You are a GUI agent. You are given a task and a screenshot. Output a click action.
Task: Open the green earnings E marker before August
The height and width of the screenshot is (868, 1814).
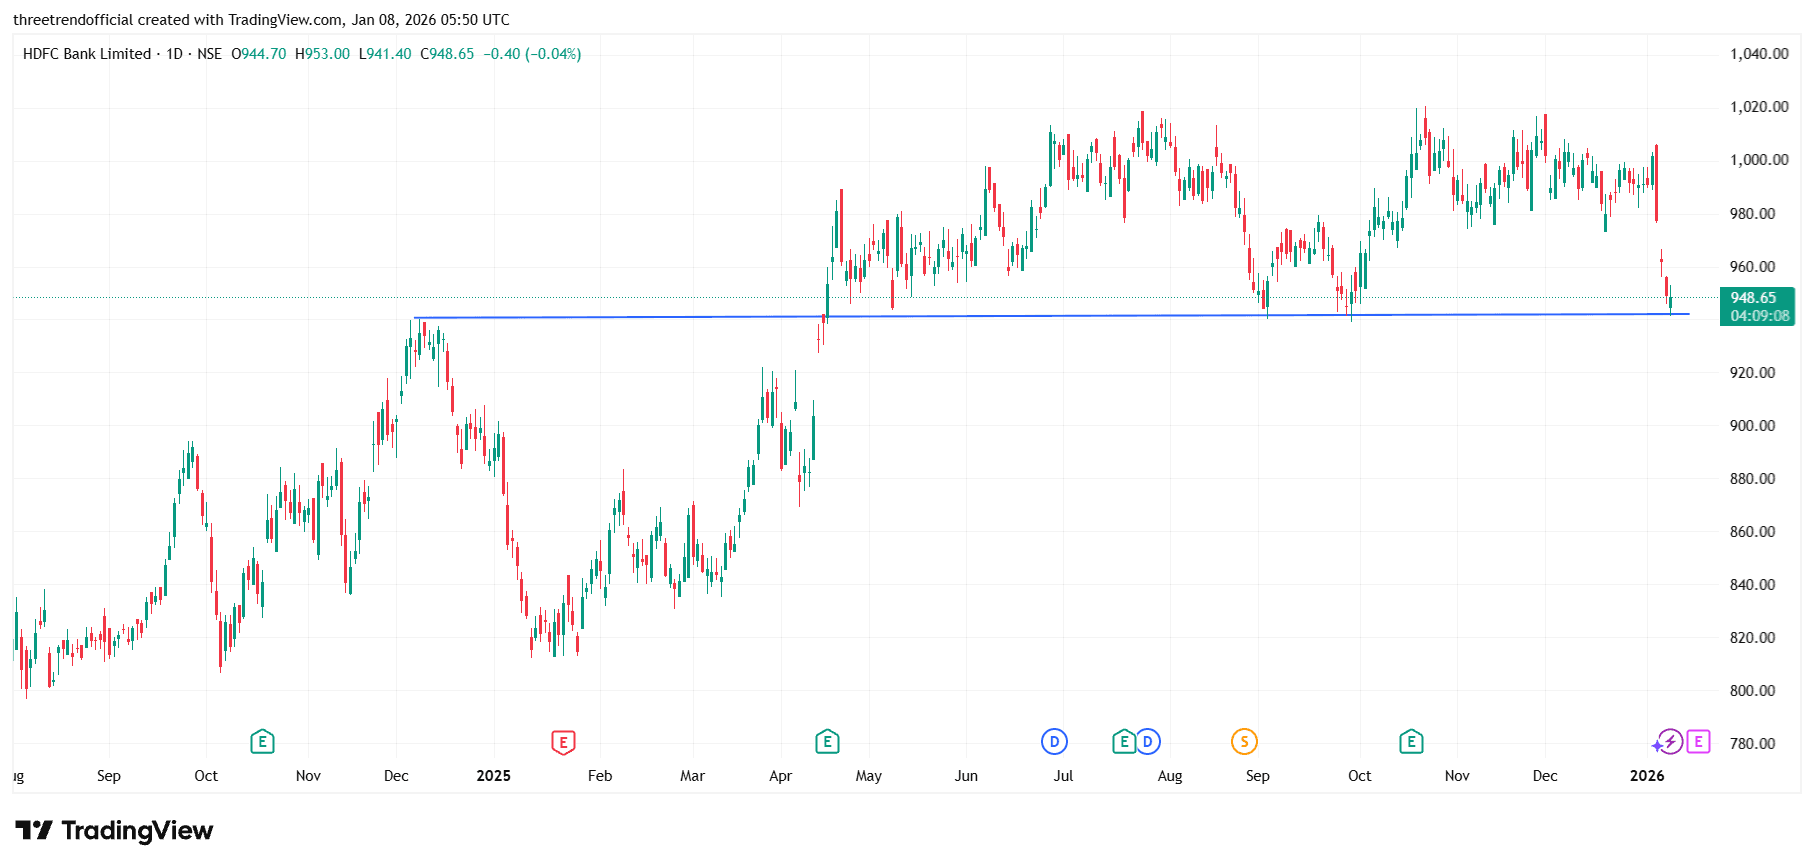[1124, 742]
